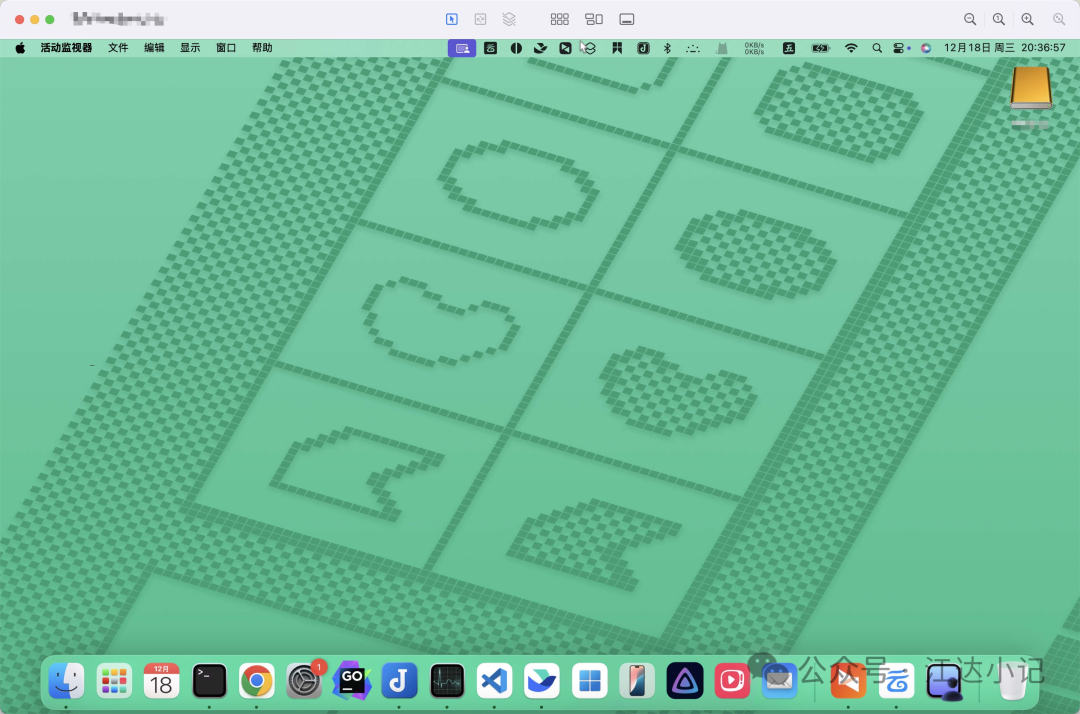Click the 12月18日 周三 clock
The width and height of the screenshot is (1080, 714).
(x=1005, y=48)
